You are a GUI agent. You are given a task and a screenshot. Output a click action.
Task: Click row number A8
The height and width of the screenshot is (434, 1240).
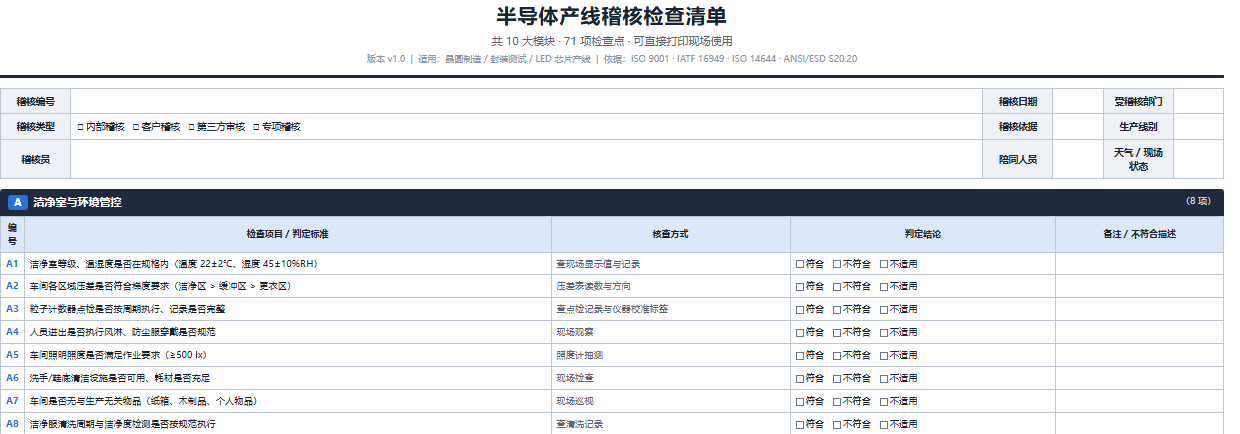13,424
